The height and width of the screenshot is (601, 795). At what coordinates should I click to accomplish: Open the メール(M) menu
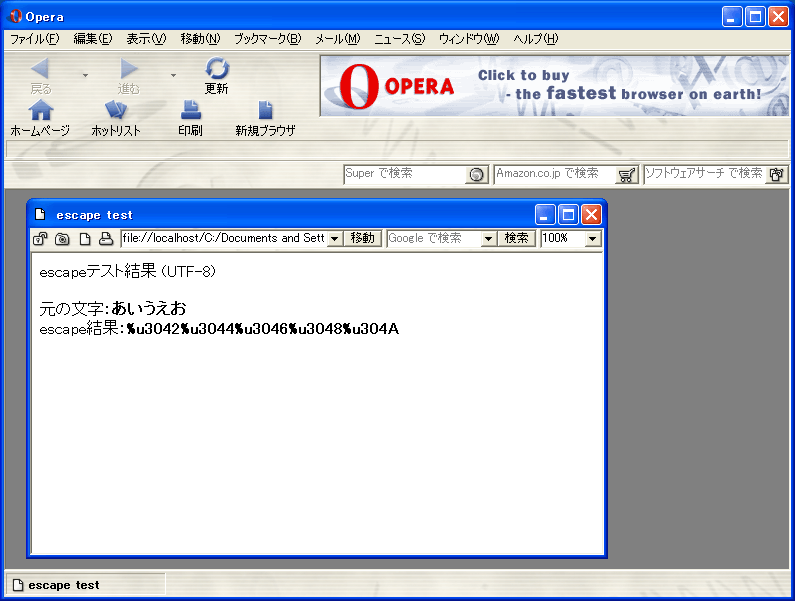[x=337, y=39]
